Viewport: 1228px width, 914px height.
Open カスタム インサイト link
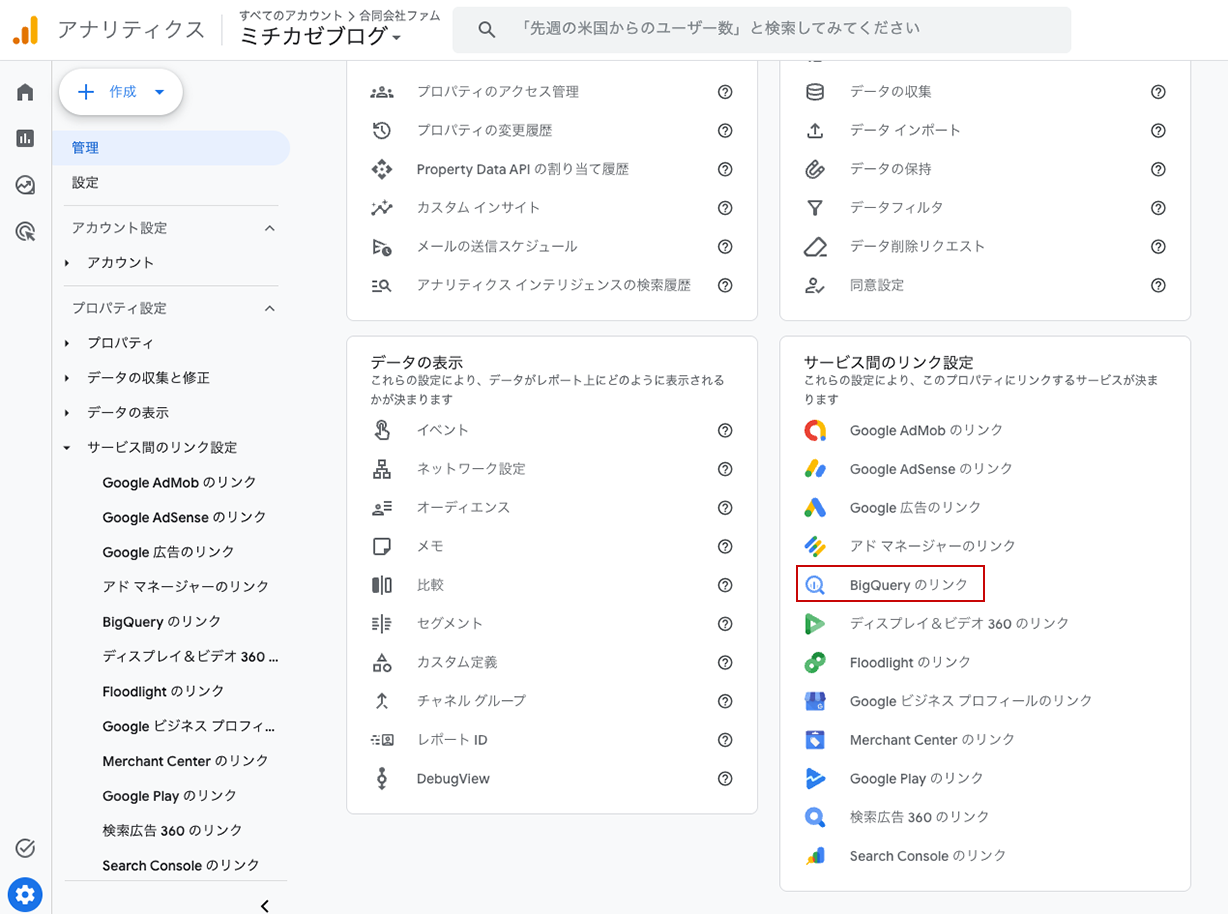(478, 208)
